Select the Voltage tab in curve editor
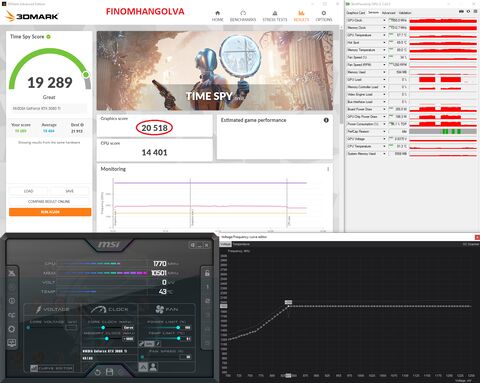This screenshot has height=383, width=480. click(225, 244)
